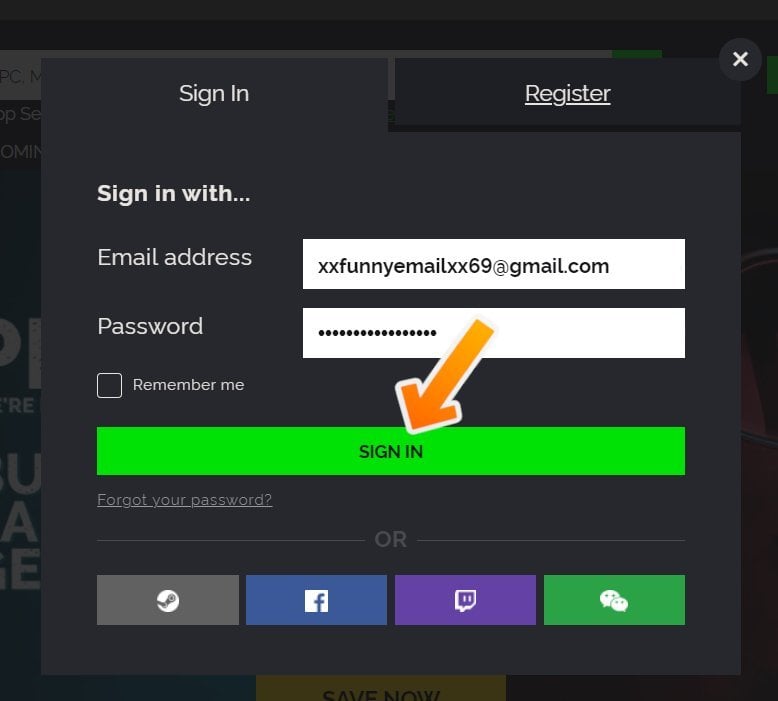Close the sign-in dialog with X
Screen dimensions: 778x701
pos(740,59)
